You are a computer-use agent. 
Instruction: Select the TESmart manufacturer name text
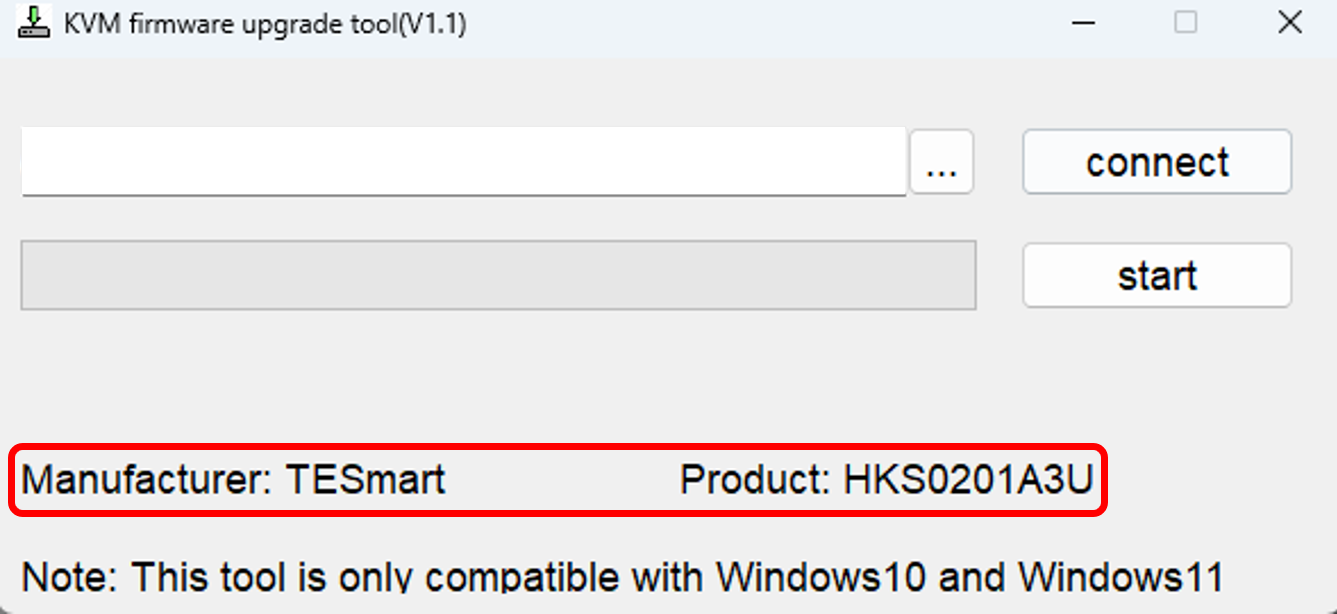[366, 480]
